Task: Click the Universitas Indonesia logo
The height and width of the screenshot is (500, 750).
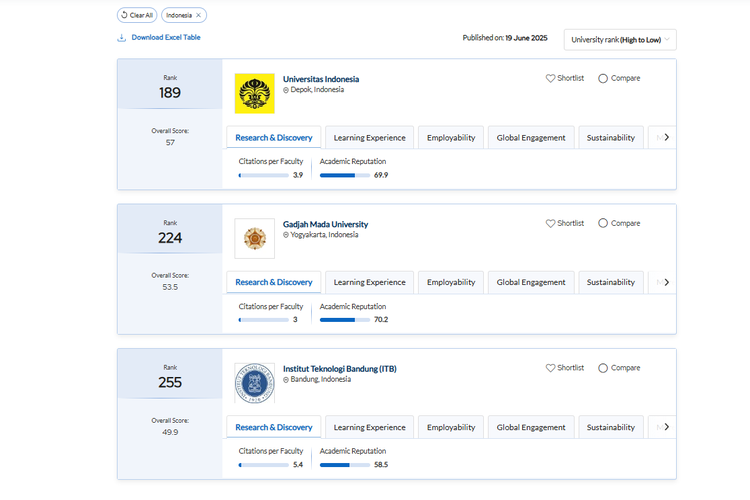Action: pos(254,94)
